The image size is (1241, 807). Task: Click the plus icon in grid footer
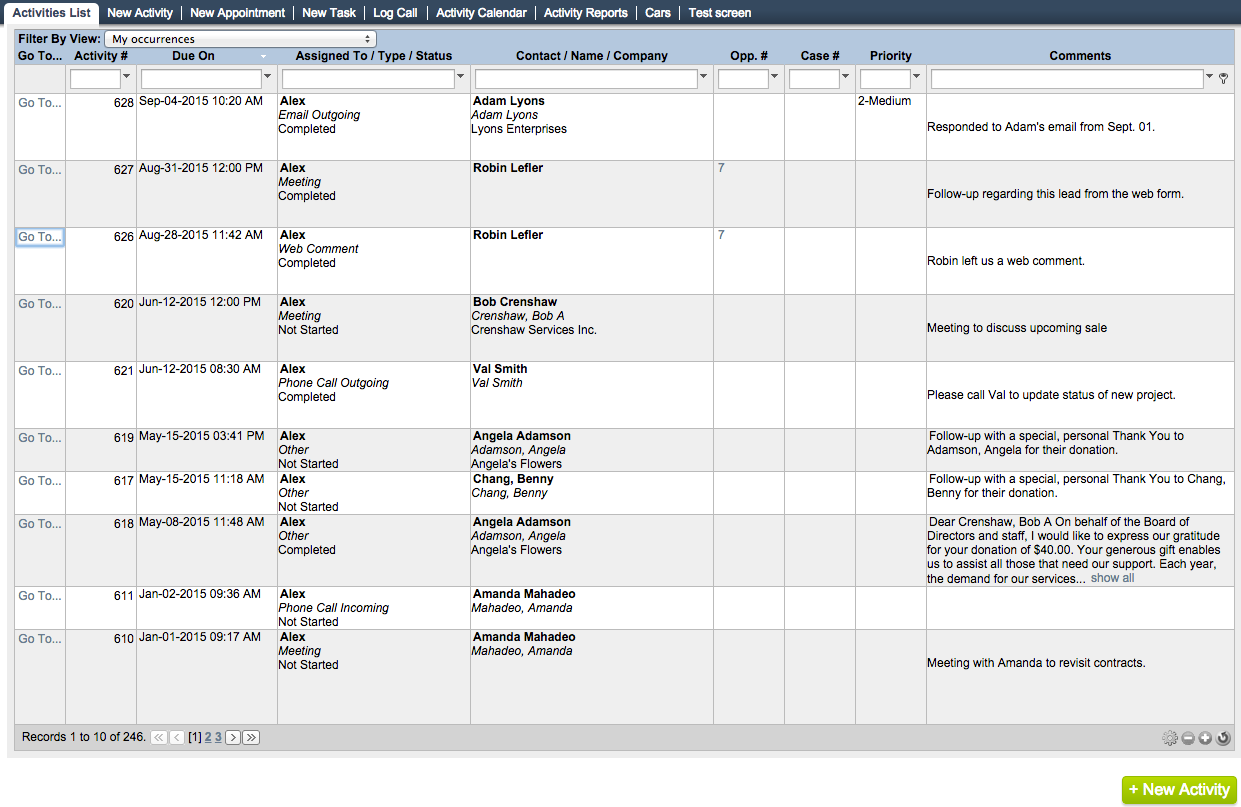tap(1205, 738)
